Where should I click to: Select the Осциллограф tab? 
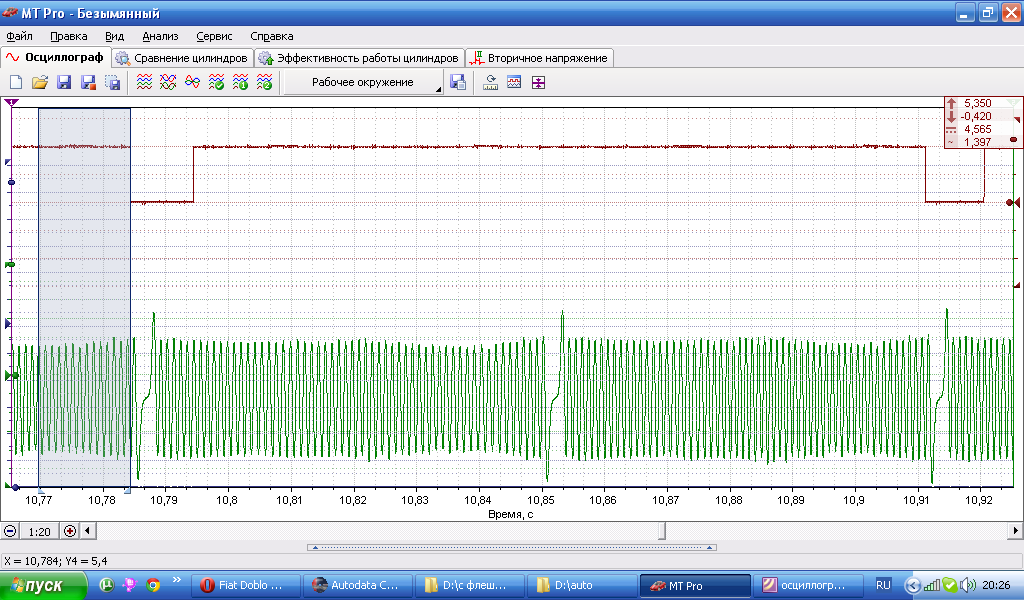pos(56,57)
